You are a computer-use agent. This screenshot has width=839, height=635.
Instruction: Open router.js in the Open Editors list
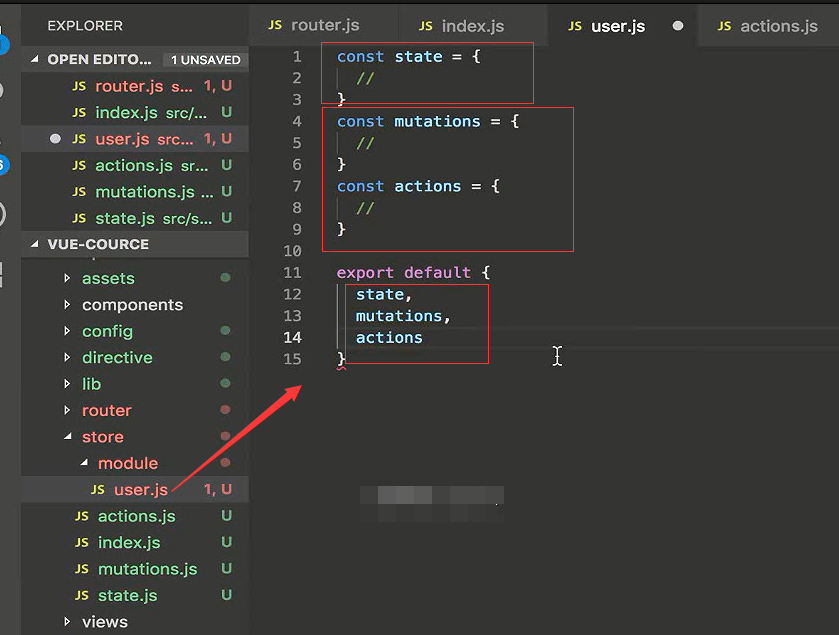click(x=128, y=86)
